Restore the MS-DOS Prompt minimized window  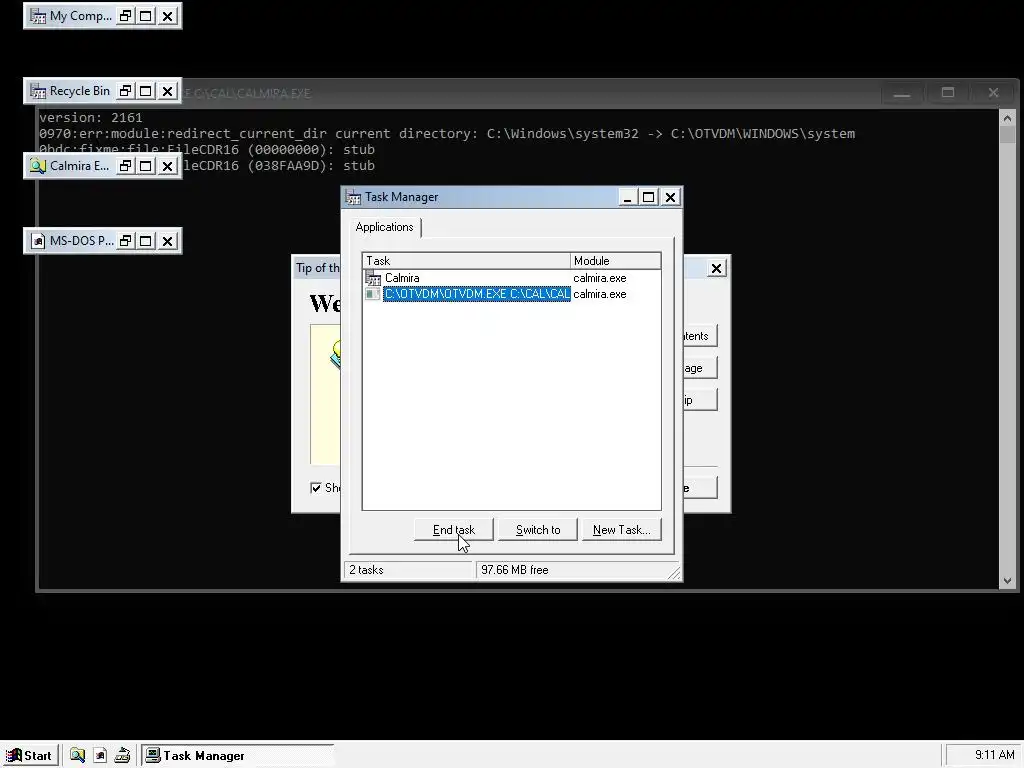tap(125, 242)
